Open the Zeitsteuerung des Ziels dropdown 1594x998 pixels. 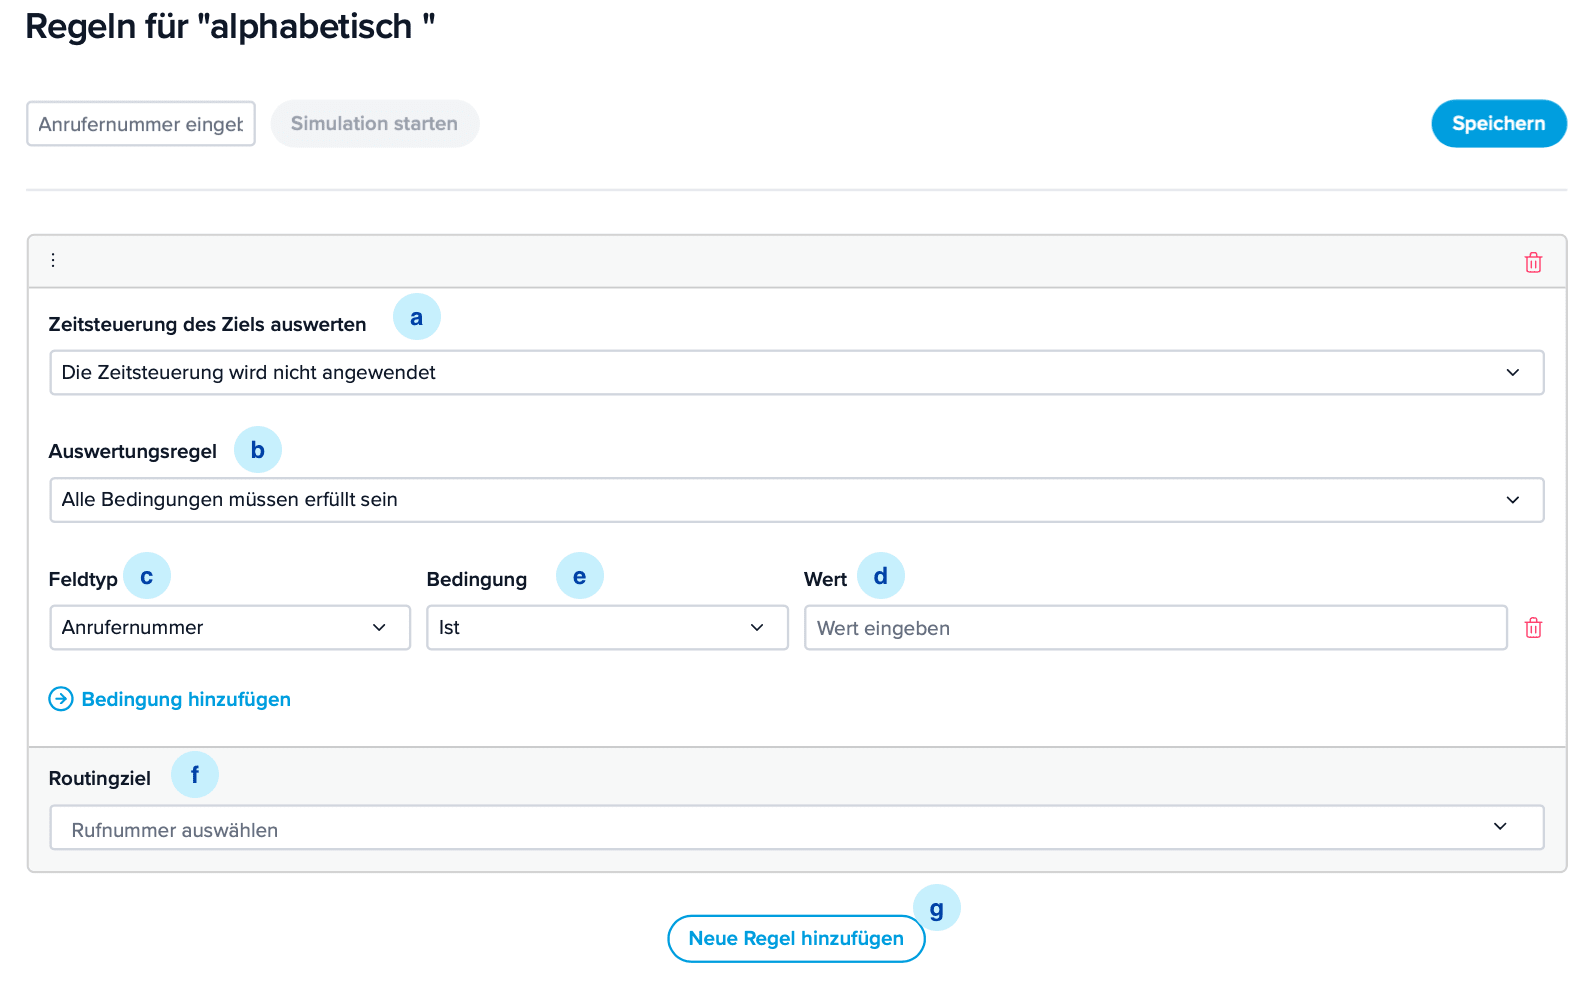click(x=796, y=373)
